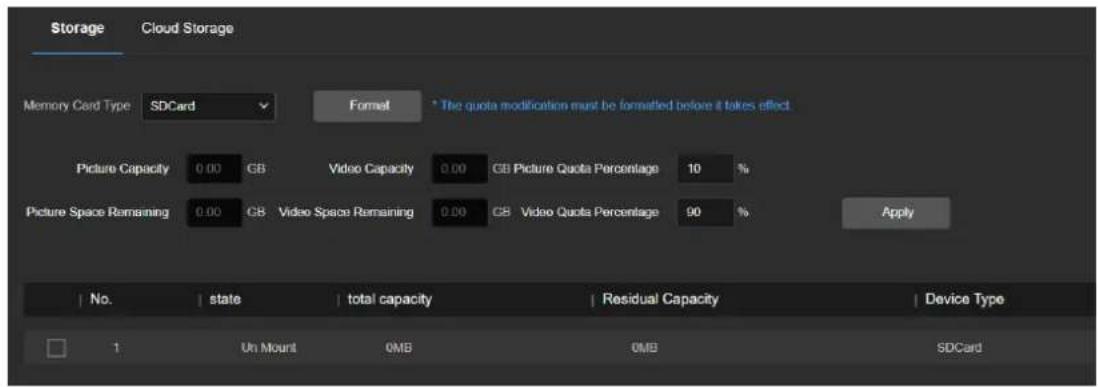1098x387 pixels.
Task: Click the Video Quota Percentage field
Action: [x=705, y=212]
